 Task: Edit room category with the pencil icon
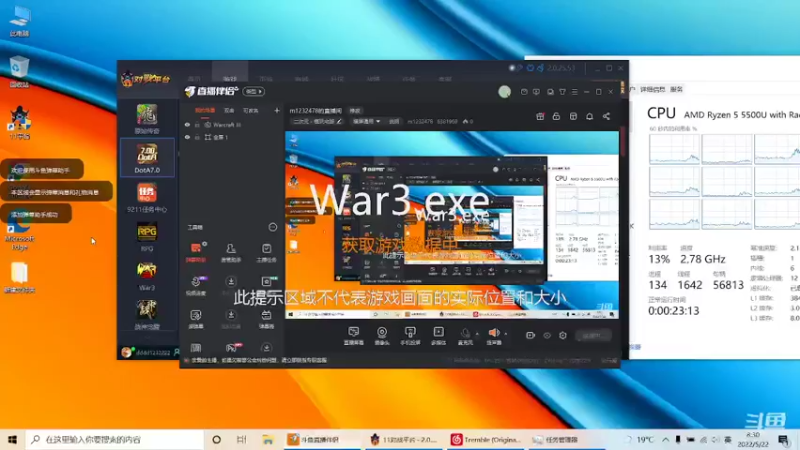pos(339,121)
